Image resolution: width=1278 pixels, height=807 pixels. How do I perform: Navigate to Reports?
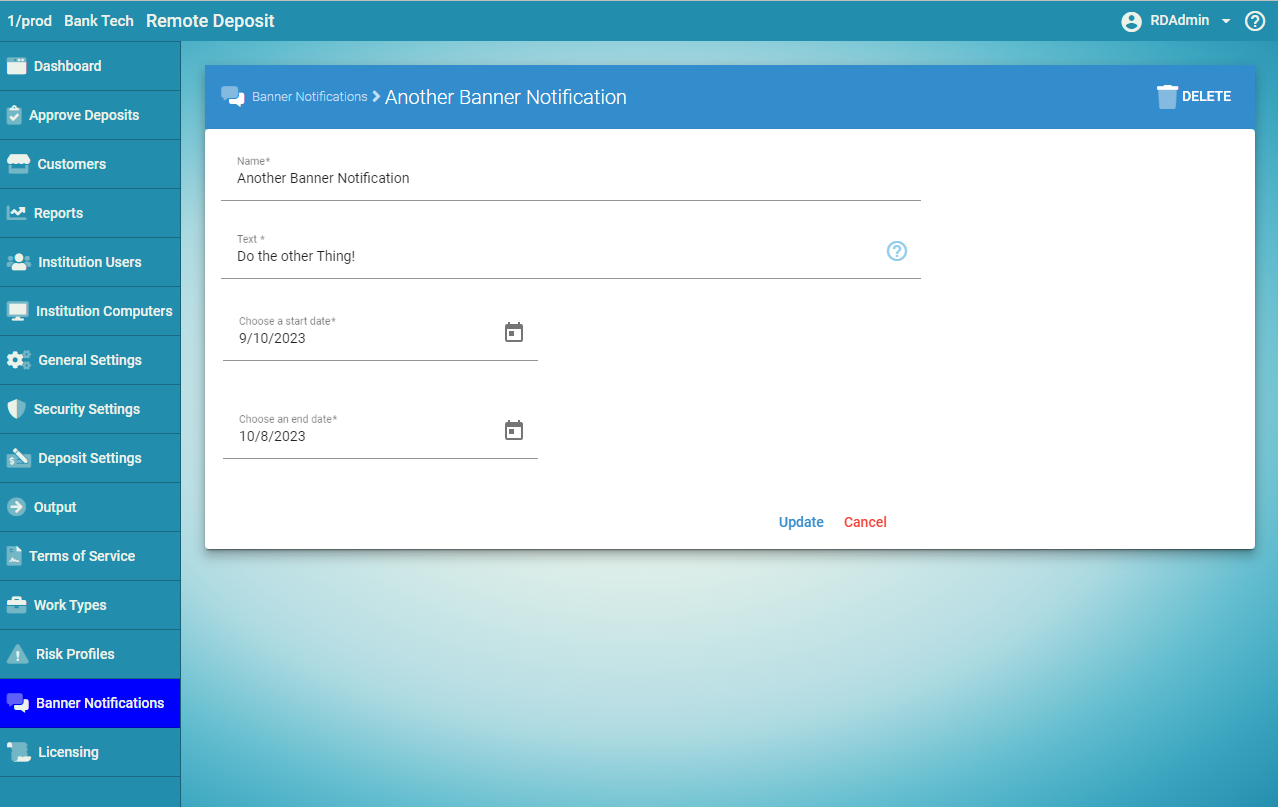pos(90,213)
